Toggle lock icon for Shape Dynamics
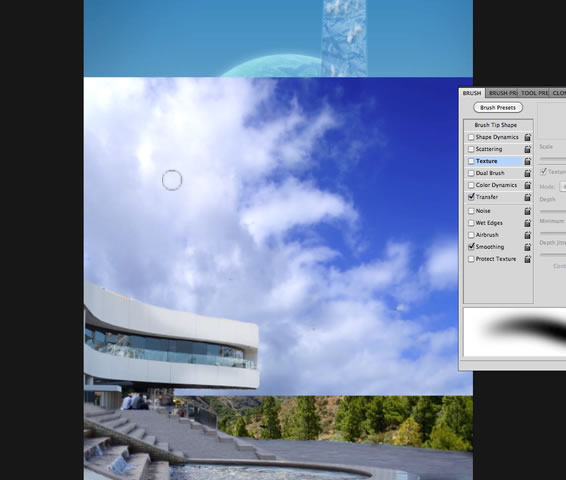 coord(527,137)
